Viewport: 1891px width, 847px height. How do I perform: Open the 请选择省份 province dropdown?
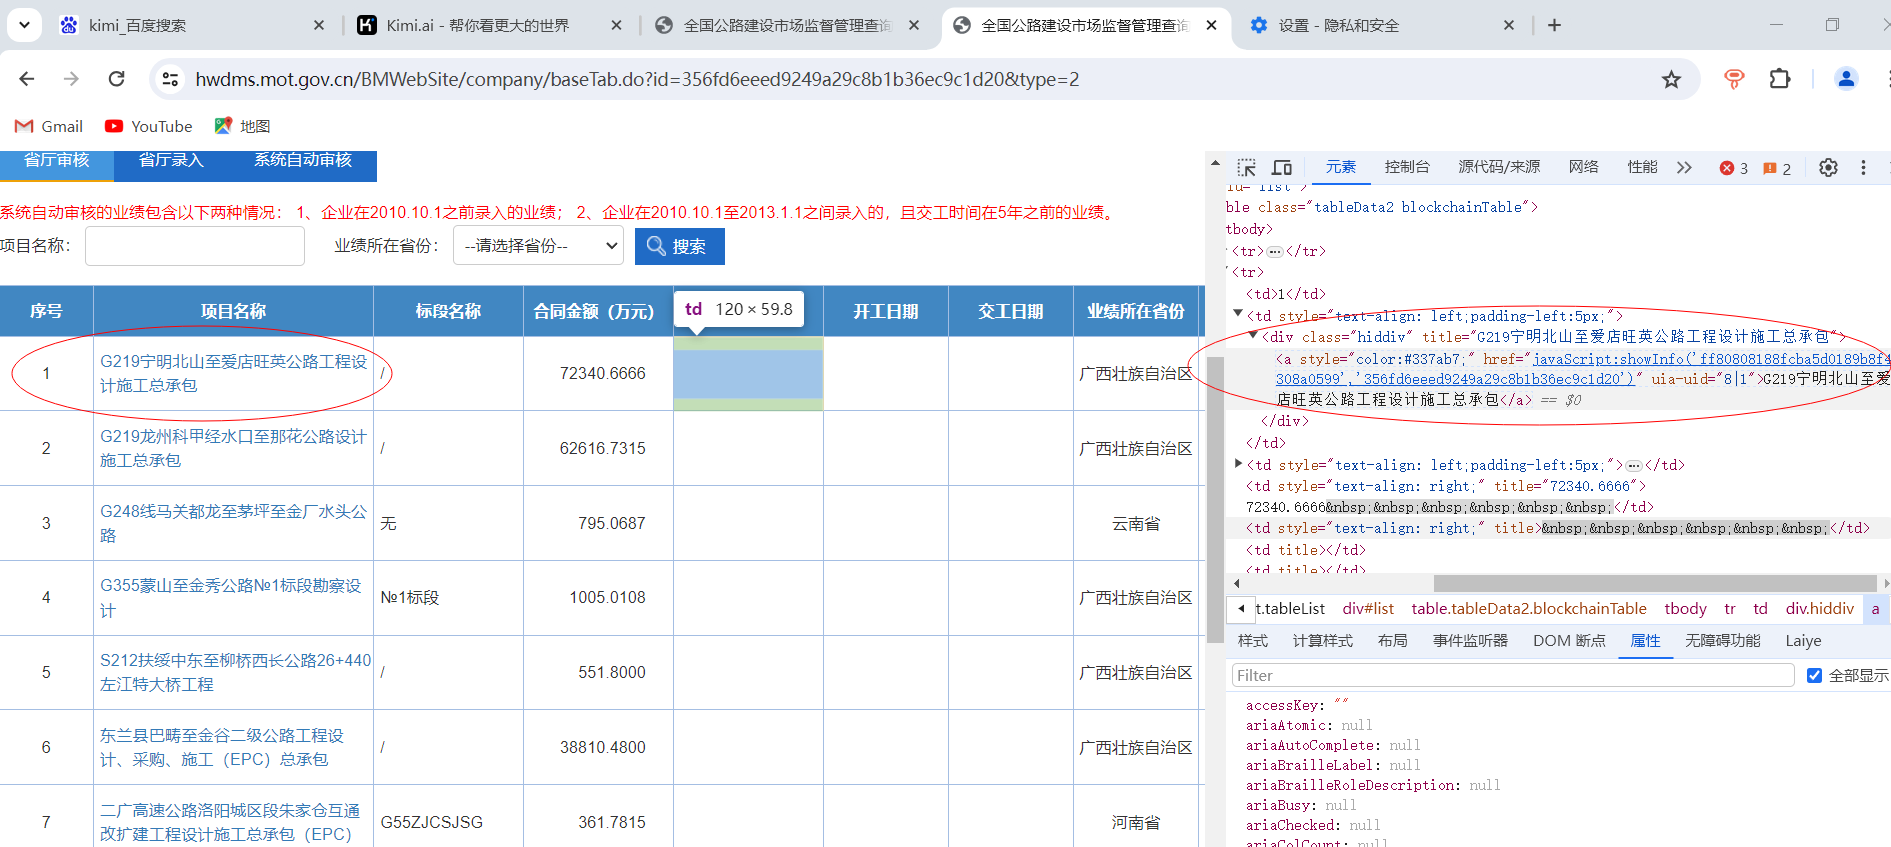tap(538, 246)
